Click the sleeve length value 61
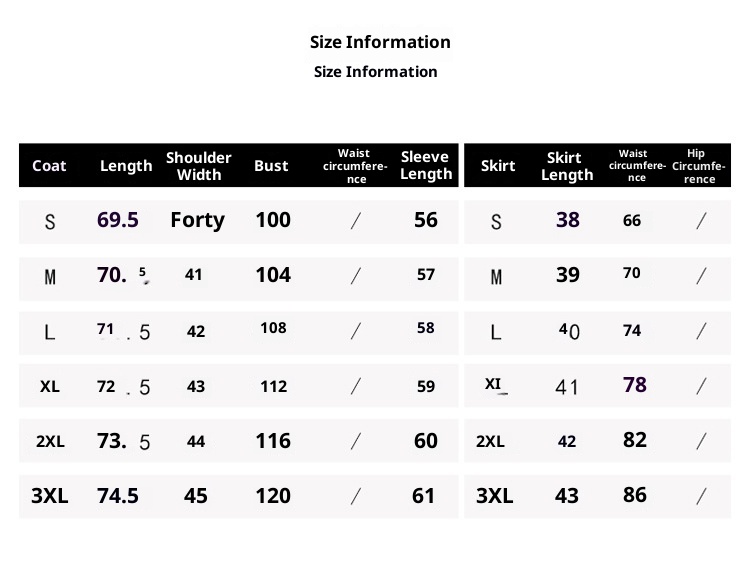 click(424, 496)
